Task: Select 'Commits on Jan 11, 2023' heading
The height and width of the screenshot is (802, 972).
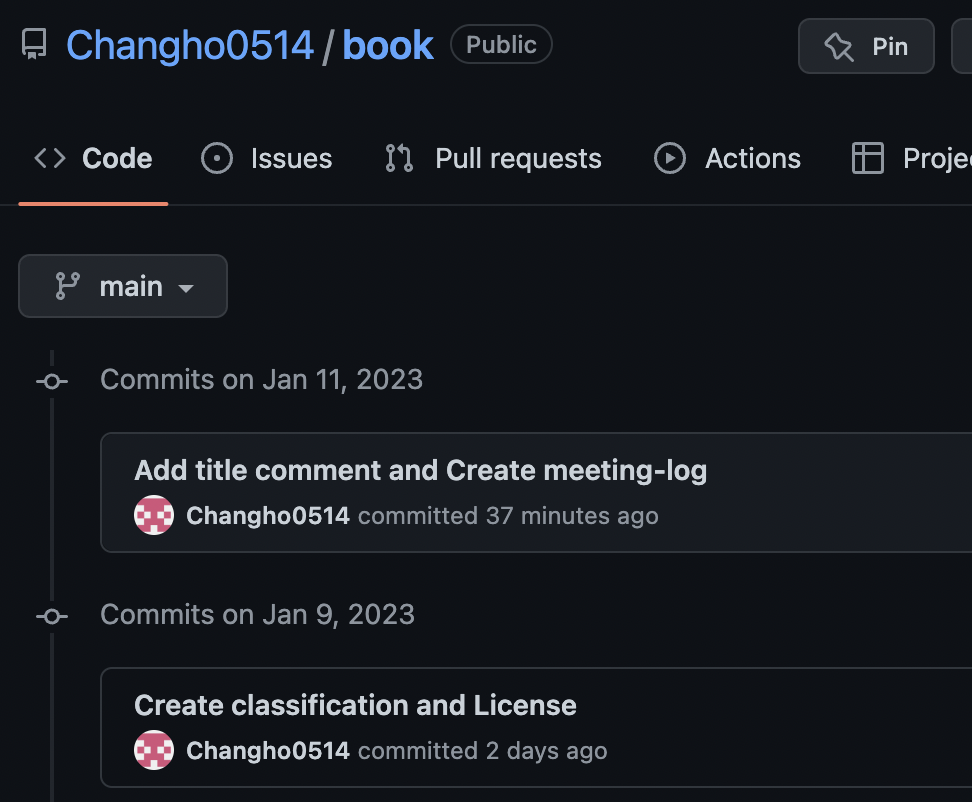Action: tap(262, 379)
